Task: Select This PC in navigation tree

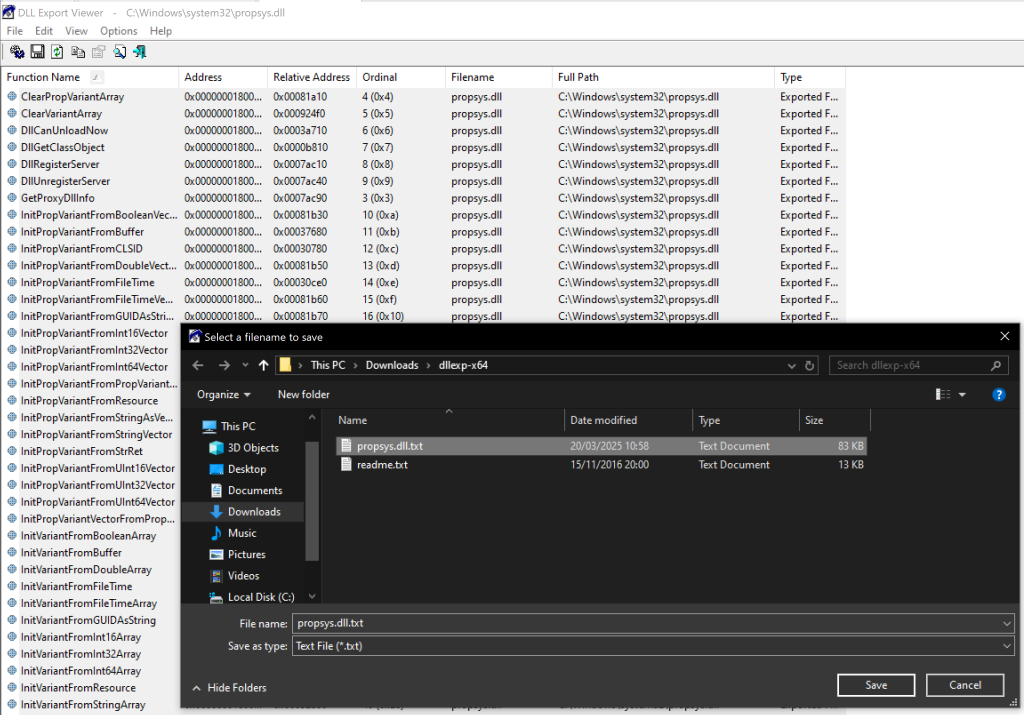Action: pos(238,426)
